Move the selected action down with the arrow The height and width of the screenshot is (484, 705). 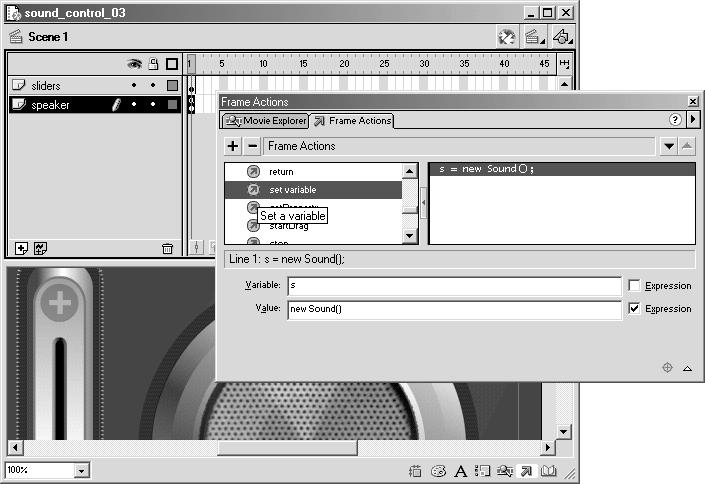point(669,146)
